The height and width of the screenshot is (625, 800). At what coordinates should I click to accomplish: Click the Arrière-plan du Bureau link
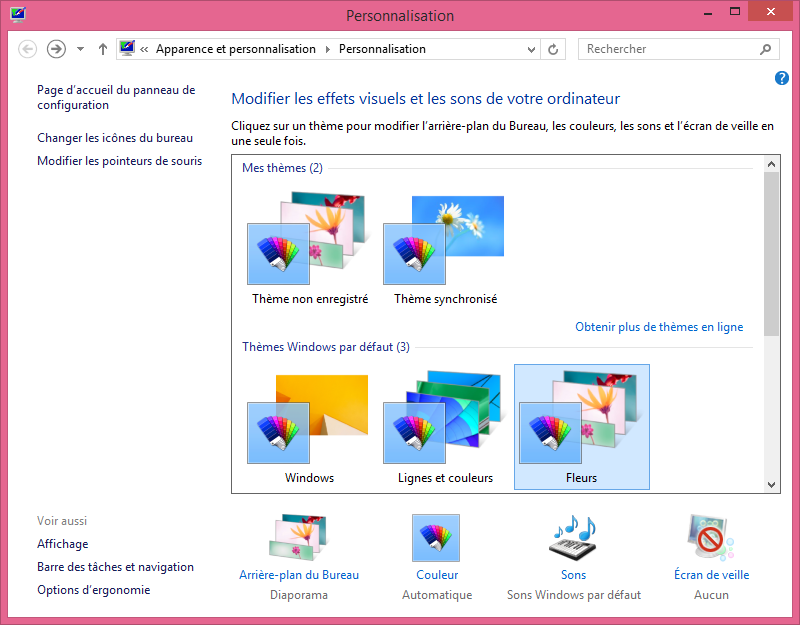299,575
